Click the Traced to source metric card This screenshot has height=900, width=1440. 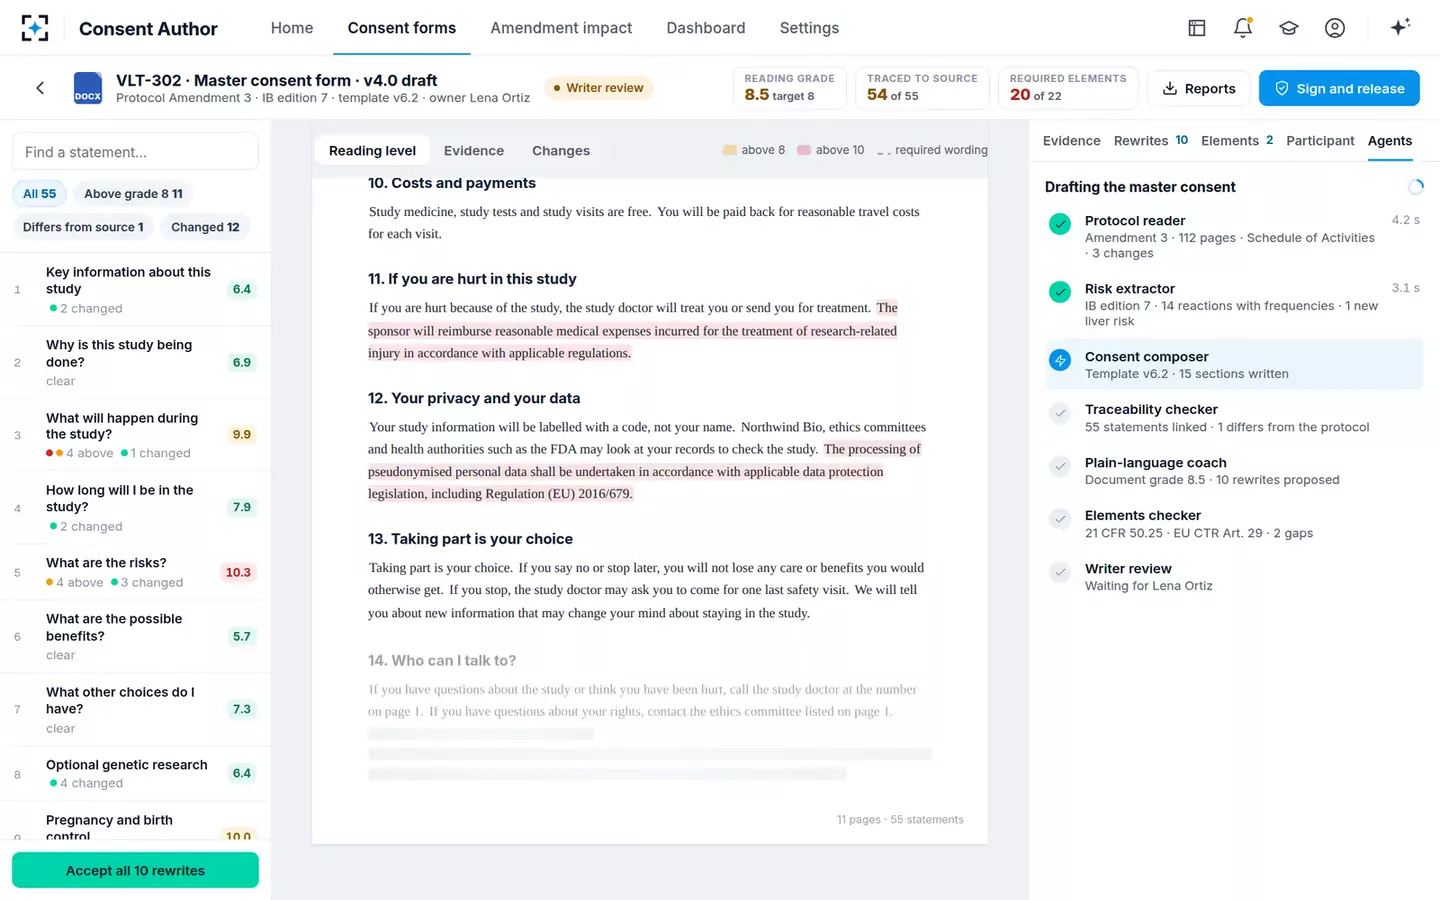[922, 88]
